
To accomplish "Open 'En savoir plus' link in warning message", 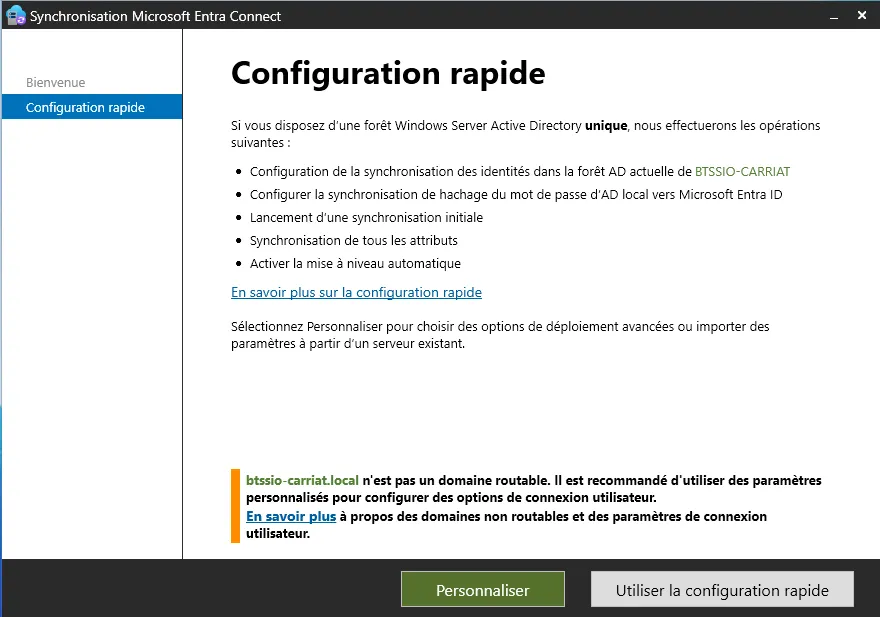I will pos(291,517).
